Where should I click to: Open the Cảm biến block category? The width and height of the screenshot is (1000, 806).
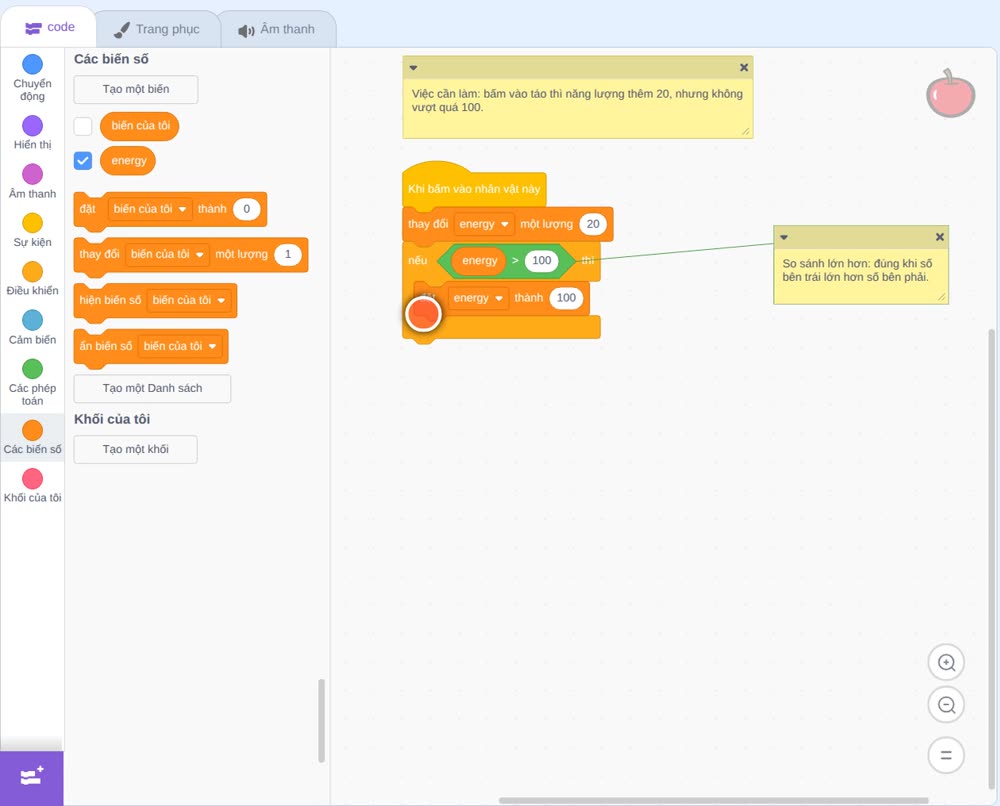33,328
